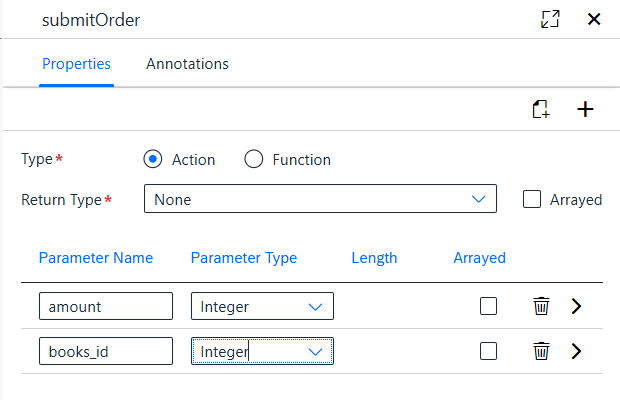Check the Arrayed box in the books_id row
The image size is (620, 400).
(x=488, y=351)
